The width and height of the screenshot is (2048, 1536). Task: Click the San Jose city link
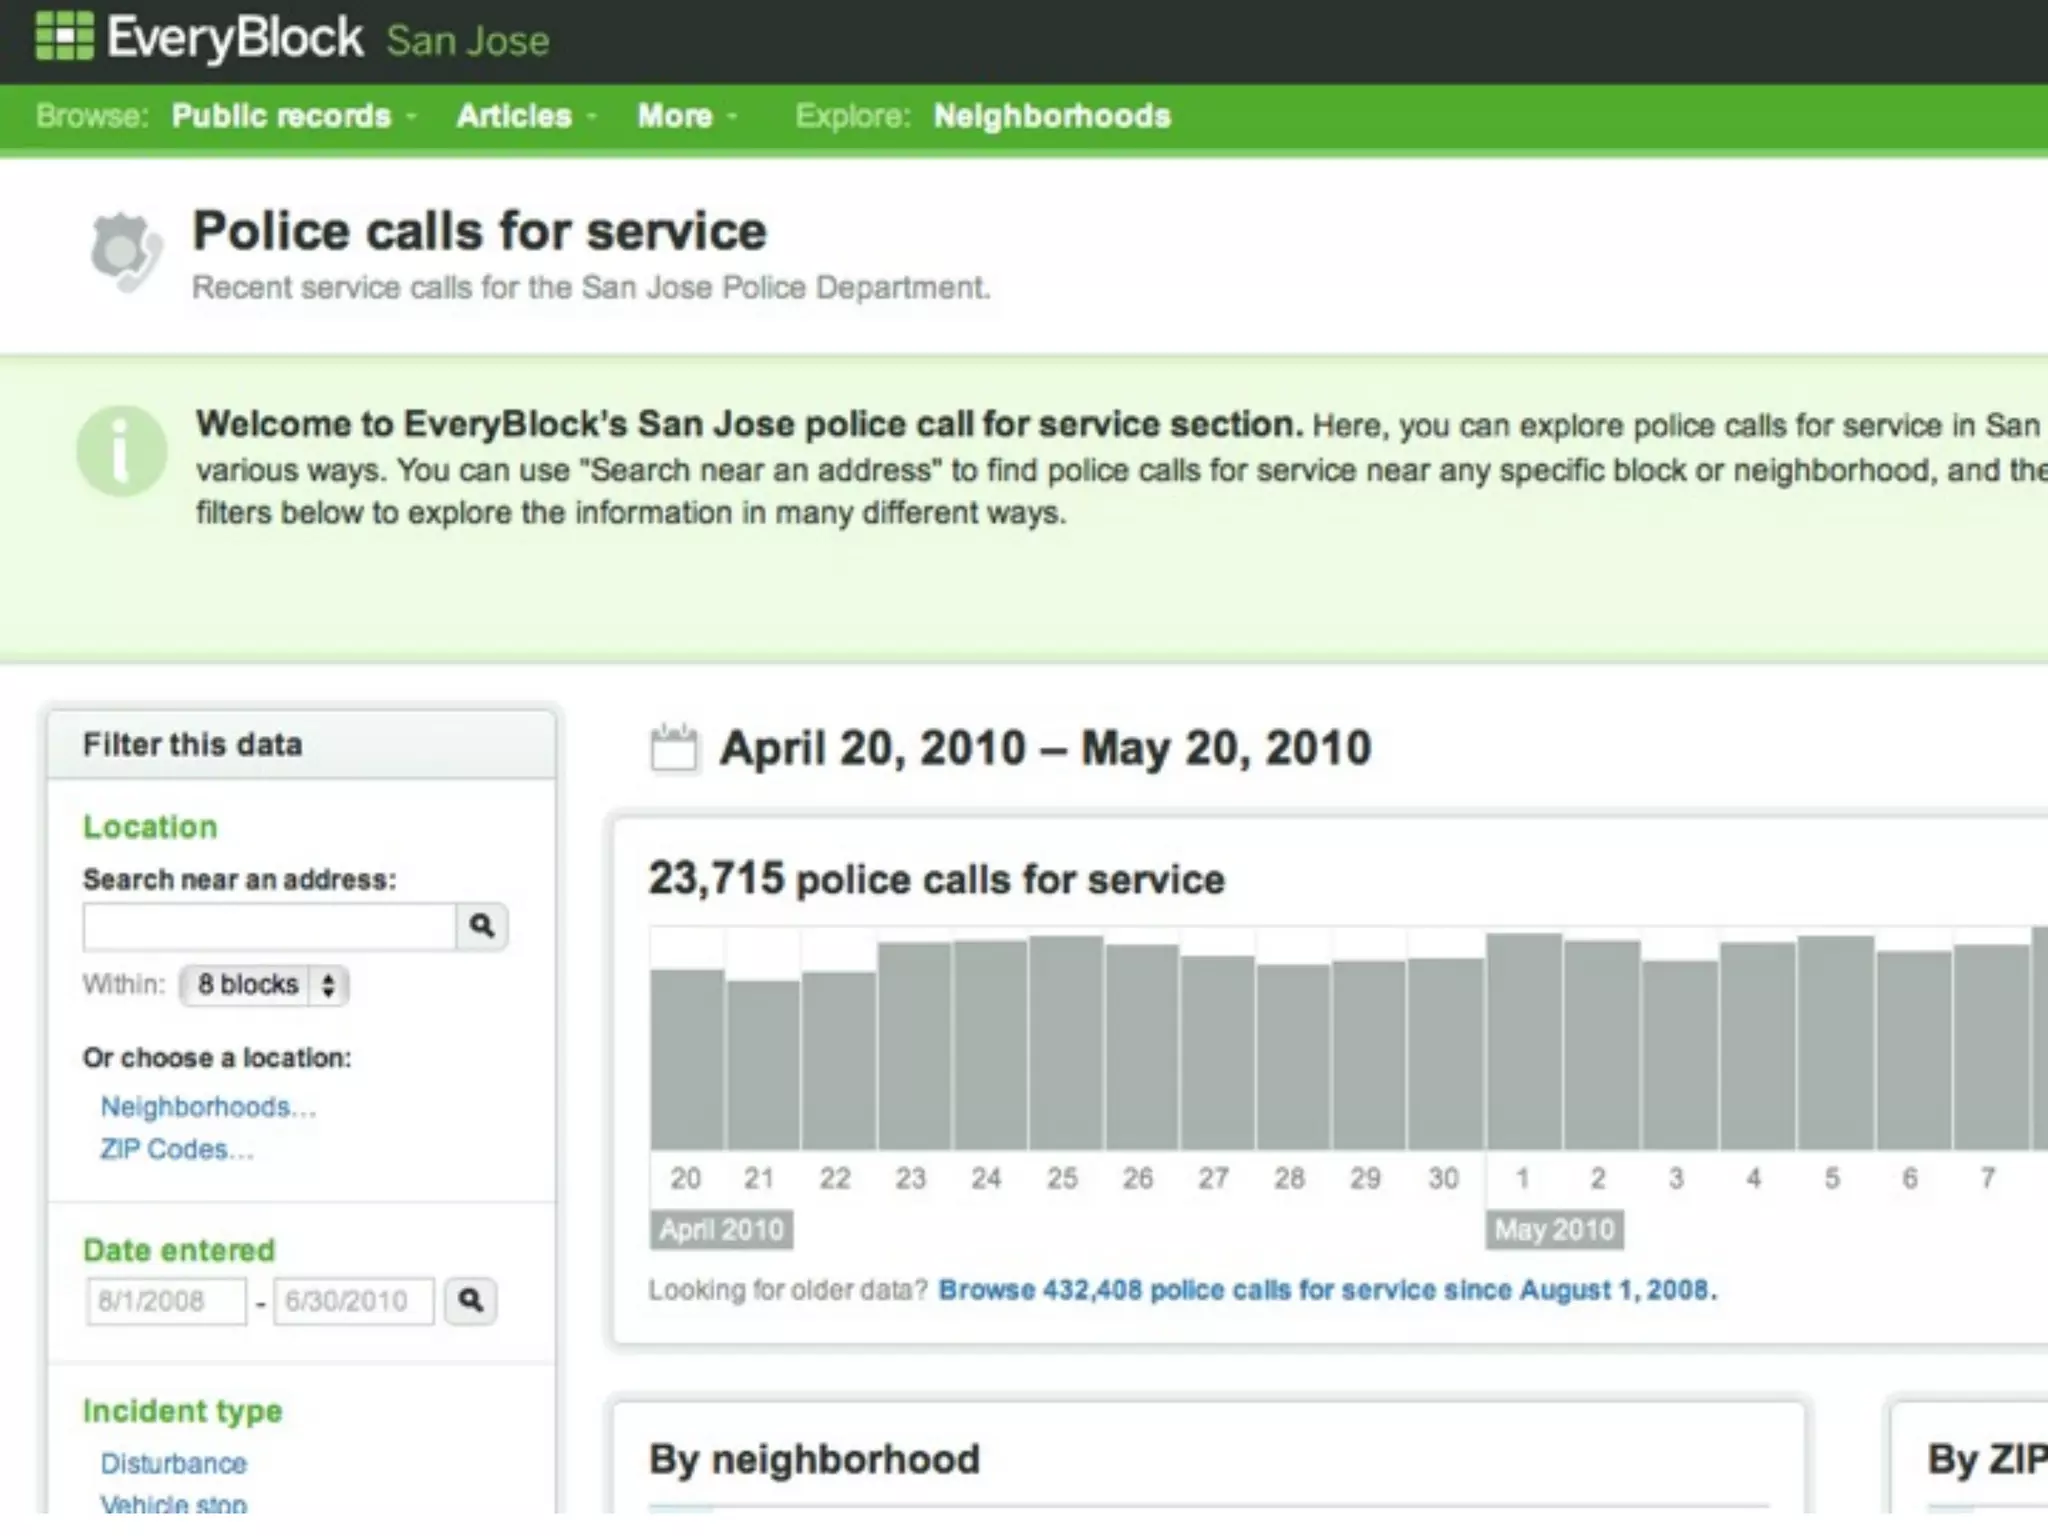467,41
